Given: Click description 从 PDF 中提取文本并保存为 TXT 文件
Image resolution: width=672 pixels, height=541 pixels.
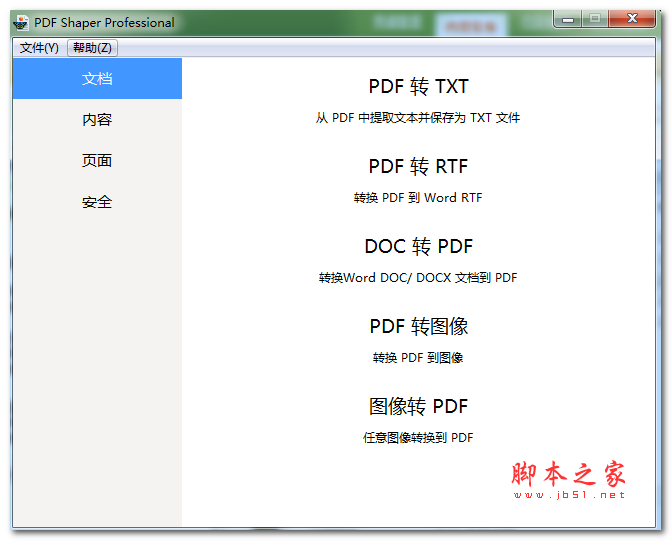Looking at the screenshot, I should pos(418,118).
